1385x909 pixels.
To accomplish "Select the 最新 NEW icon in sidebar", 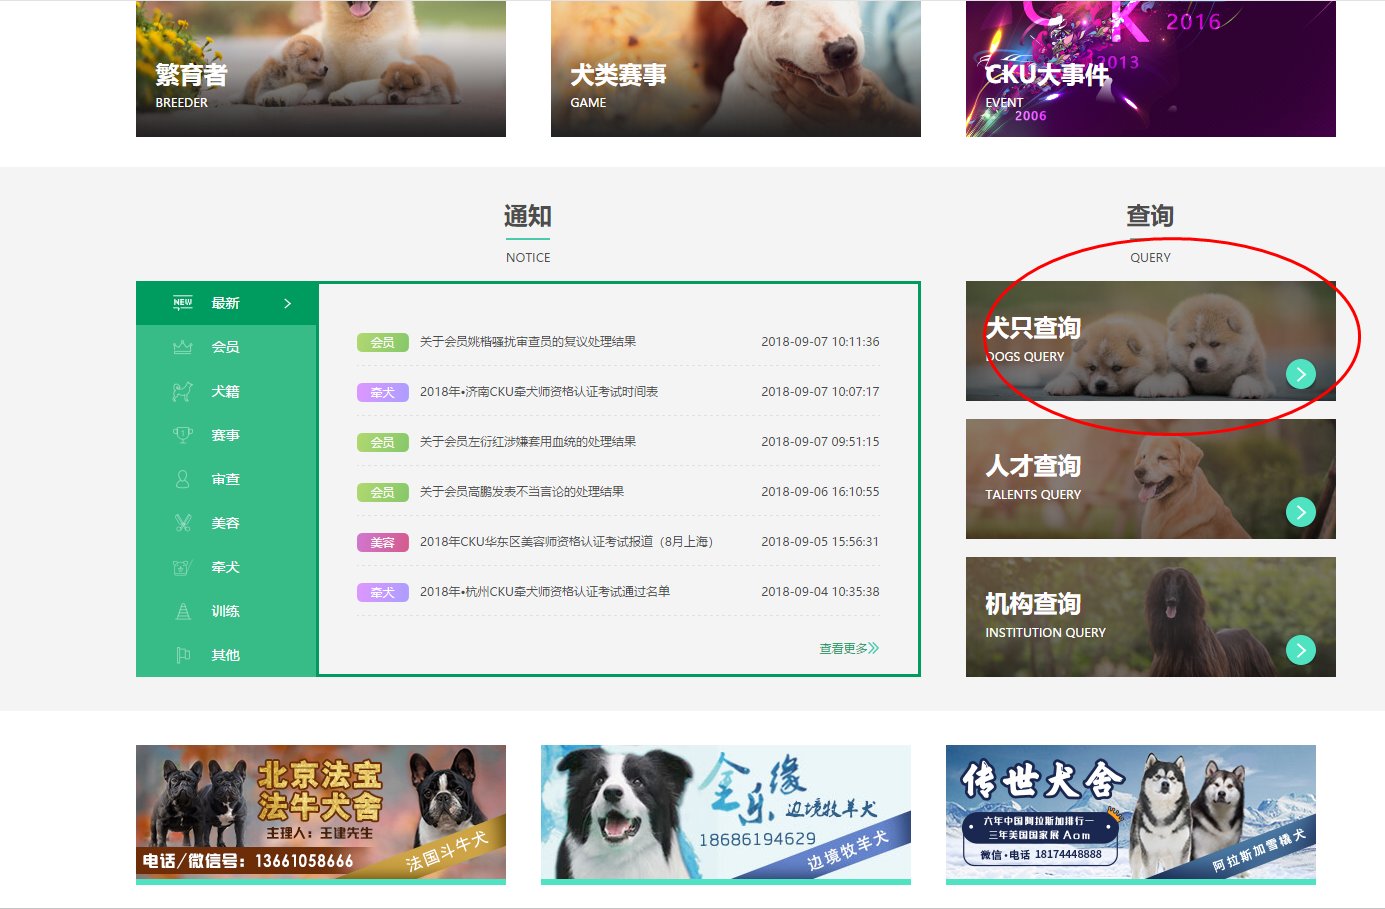I will (182, 302).
